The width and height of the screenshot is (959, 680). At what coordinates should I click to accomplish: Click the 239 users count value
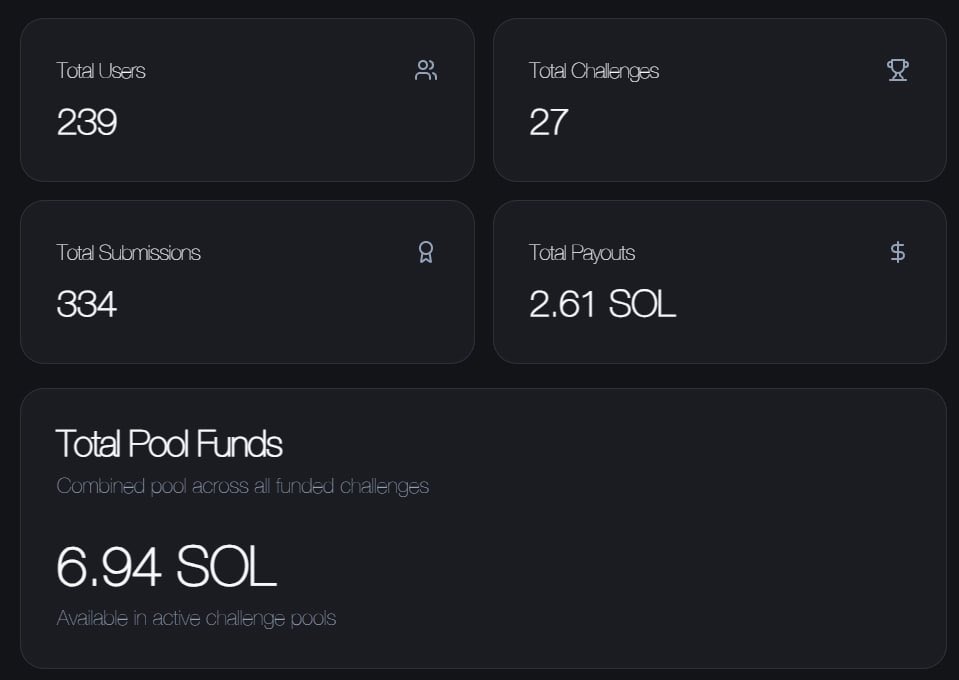[x=87, y=122]
